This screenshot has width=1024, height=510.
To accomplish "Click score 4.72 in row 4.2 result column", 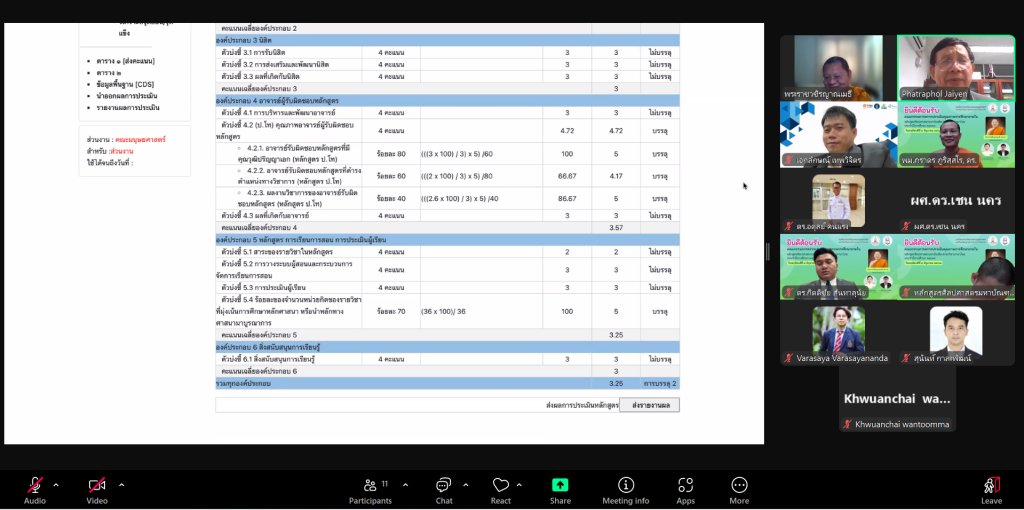I will pos(567,131).
